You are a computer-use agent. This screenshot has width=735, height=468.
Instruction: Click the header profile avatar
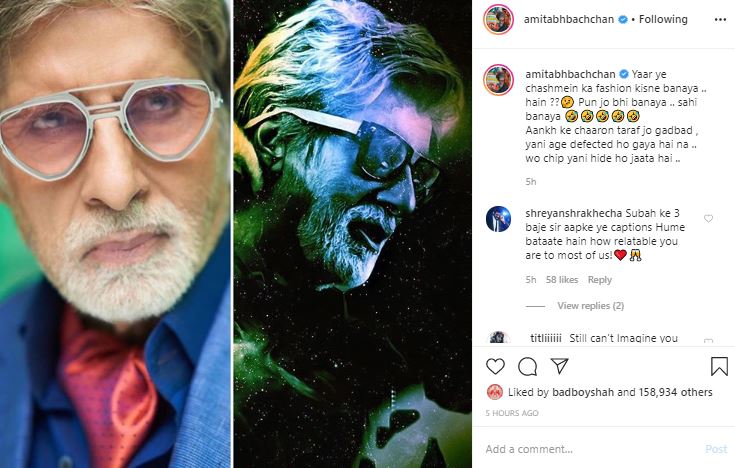499,19
